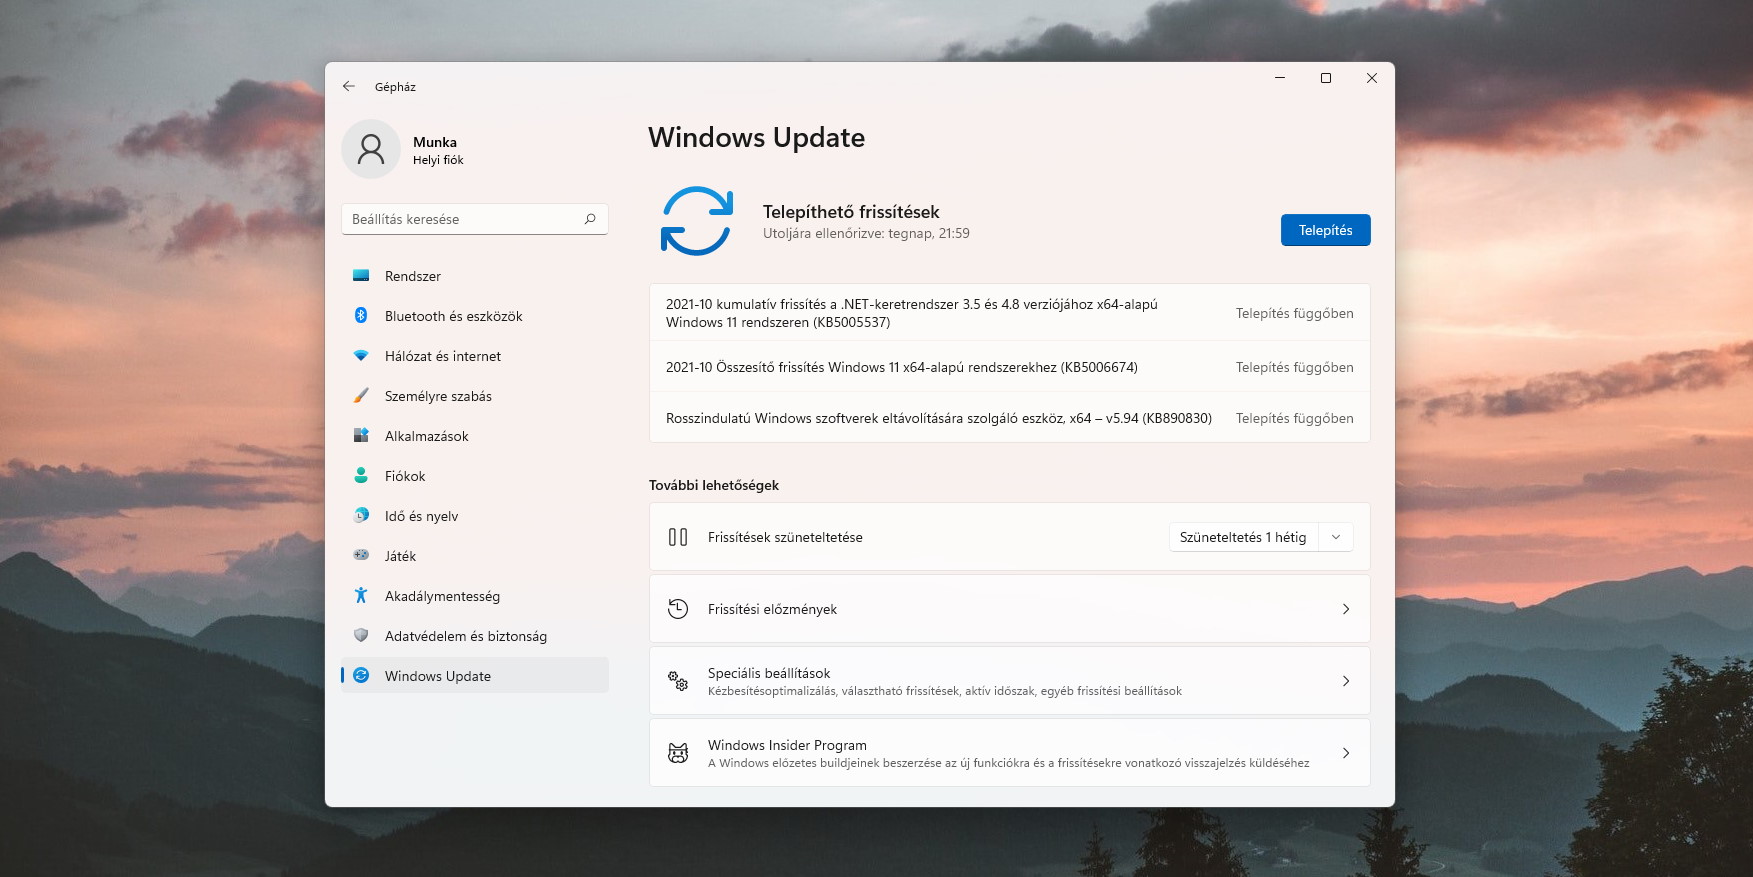Click Telepítés függőben status for KB5005537
Viewport: 1753px width, 877px height.
click(1294, 313)
